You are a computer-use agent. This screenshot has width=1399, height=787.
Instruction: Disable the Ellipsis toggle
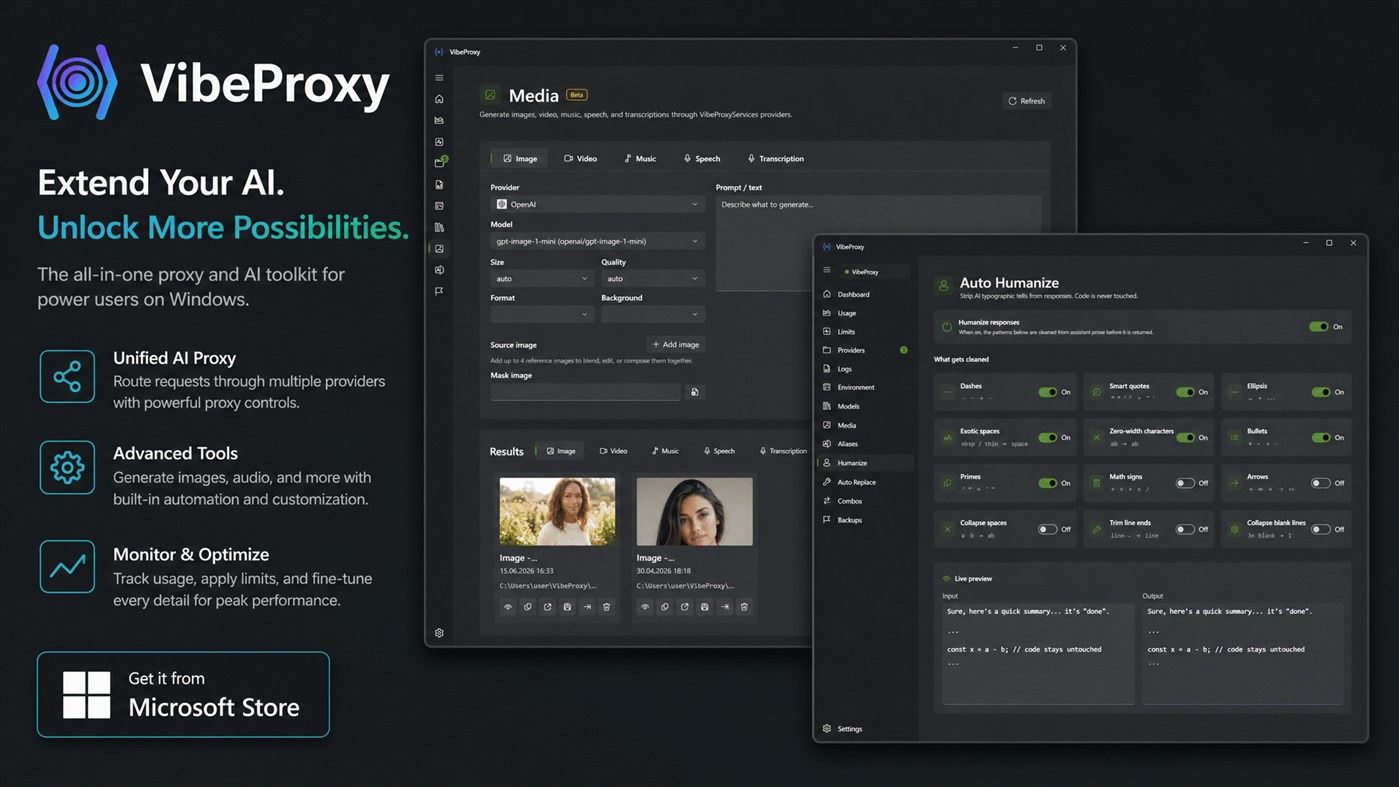pyautogui.click(x=1321, y=392)
